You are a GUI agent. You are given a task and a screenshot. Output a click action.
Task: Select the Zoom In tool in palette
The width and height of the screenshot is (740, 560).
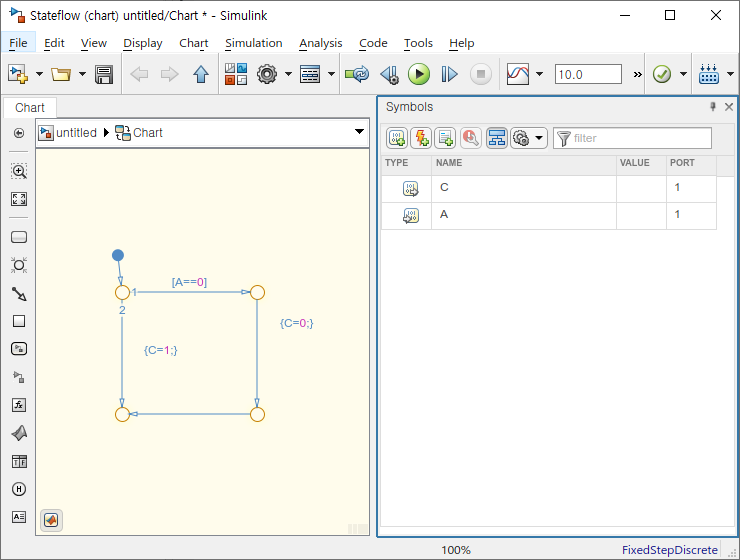(19, 171)
